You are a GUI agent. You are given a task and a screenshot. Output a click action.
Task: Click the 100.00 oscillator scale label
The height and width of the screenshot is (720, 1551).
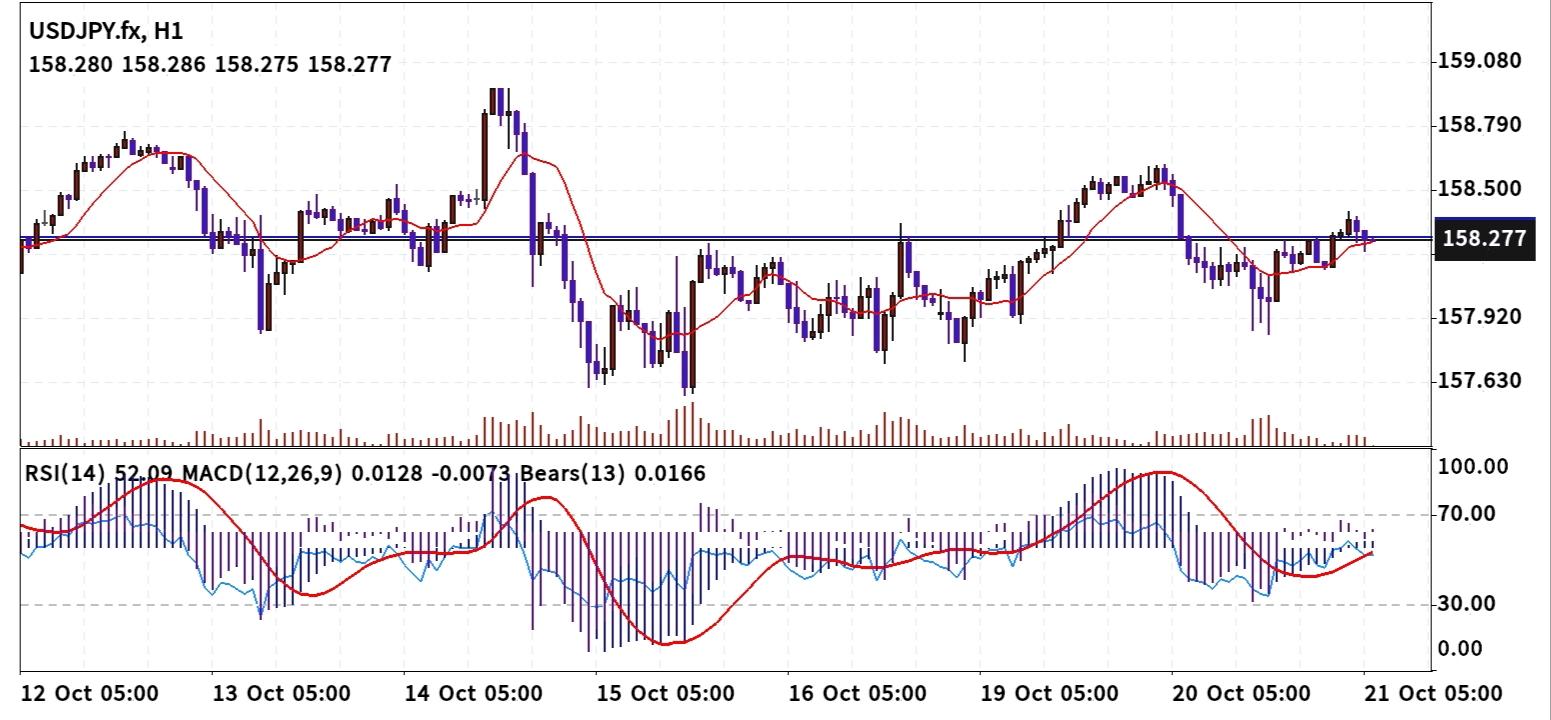[x=1472, y=467]
